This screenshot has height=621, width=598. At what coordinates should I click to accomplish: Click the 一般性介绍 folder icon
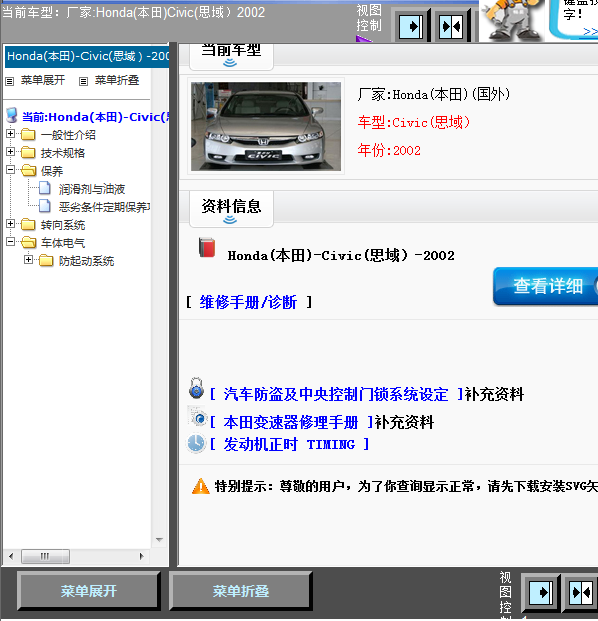tap(28, 135)
